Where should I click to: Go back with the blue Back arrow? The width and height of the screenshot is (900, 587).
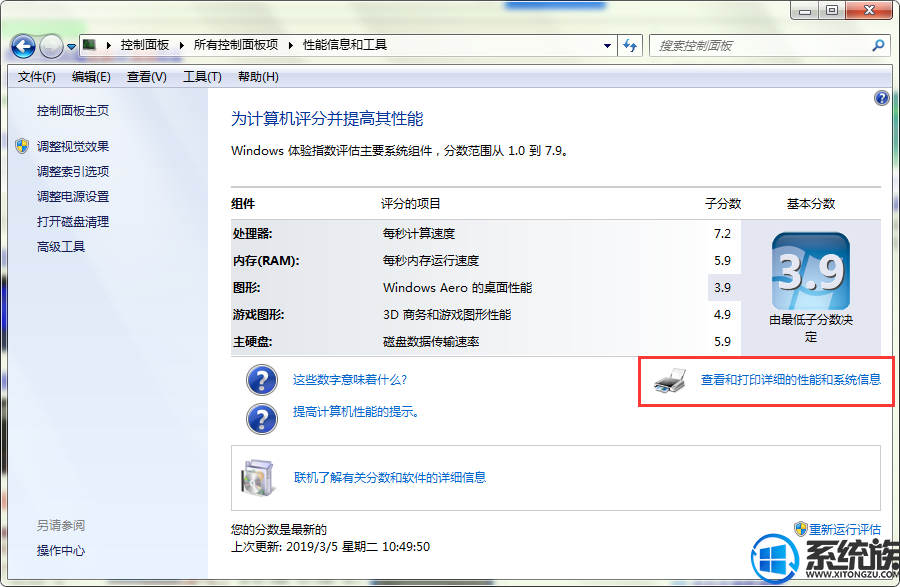tap(24, 46)
